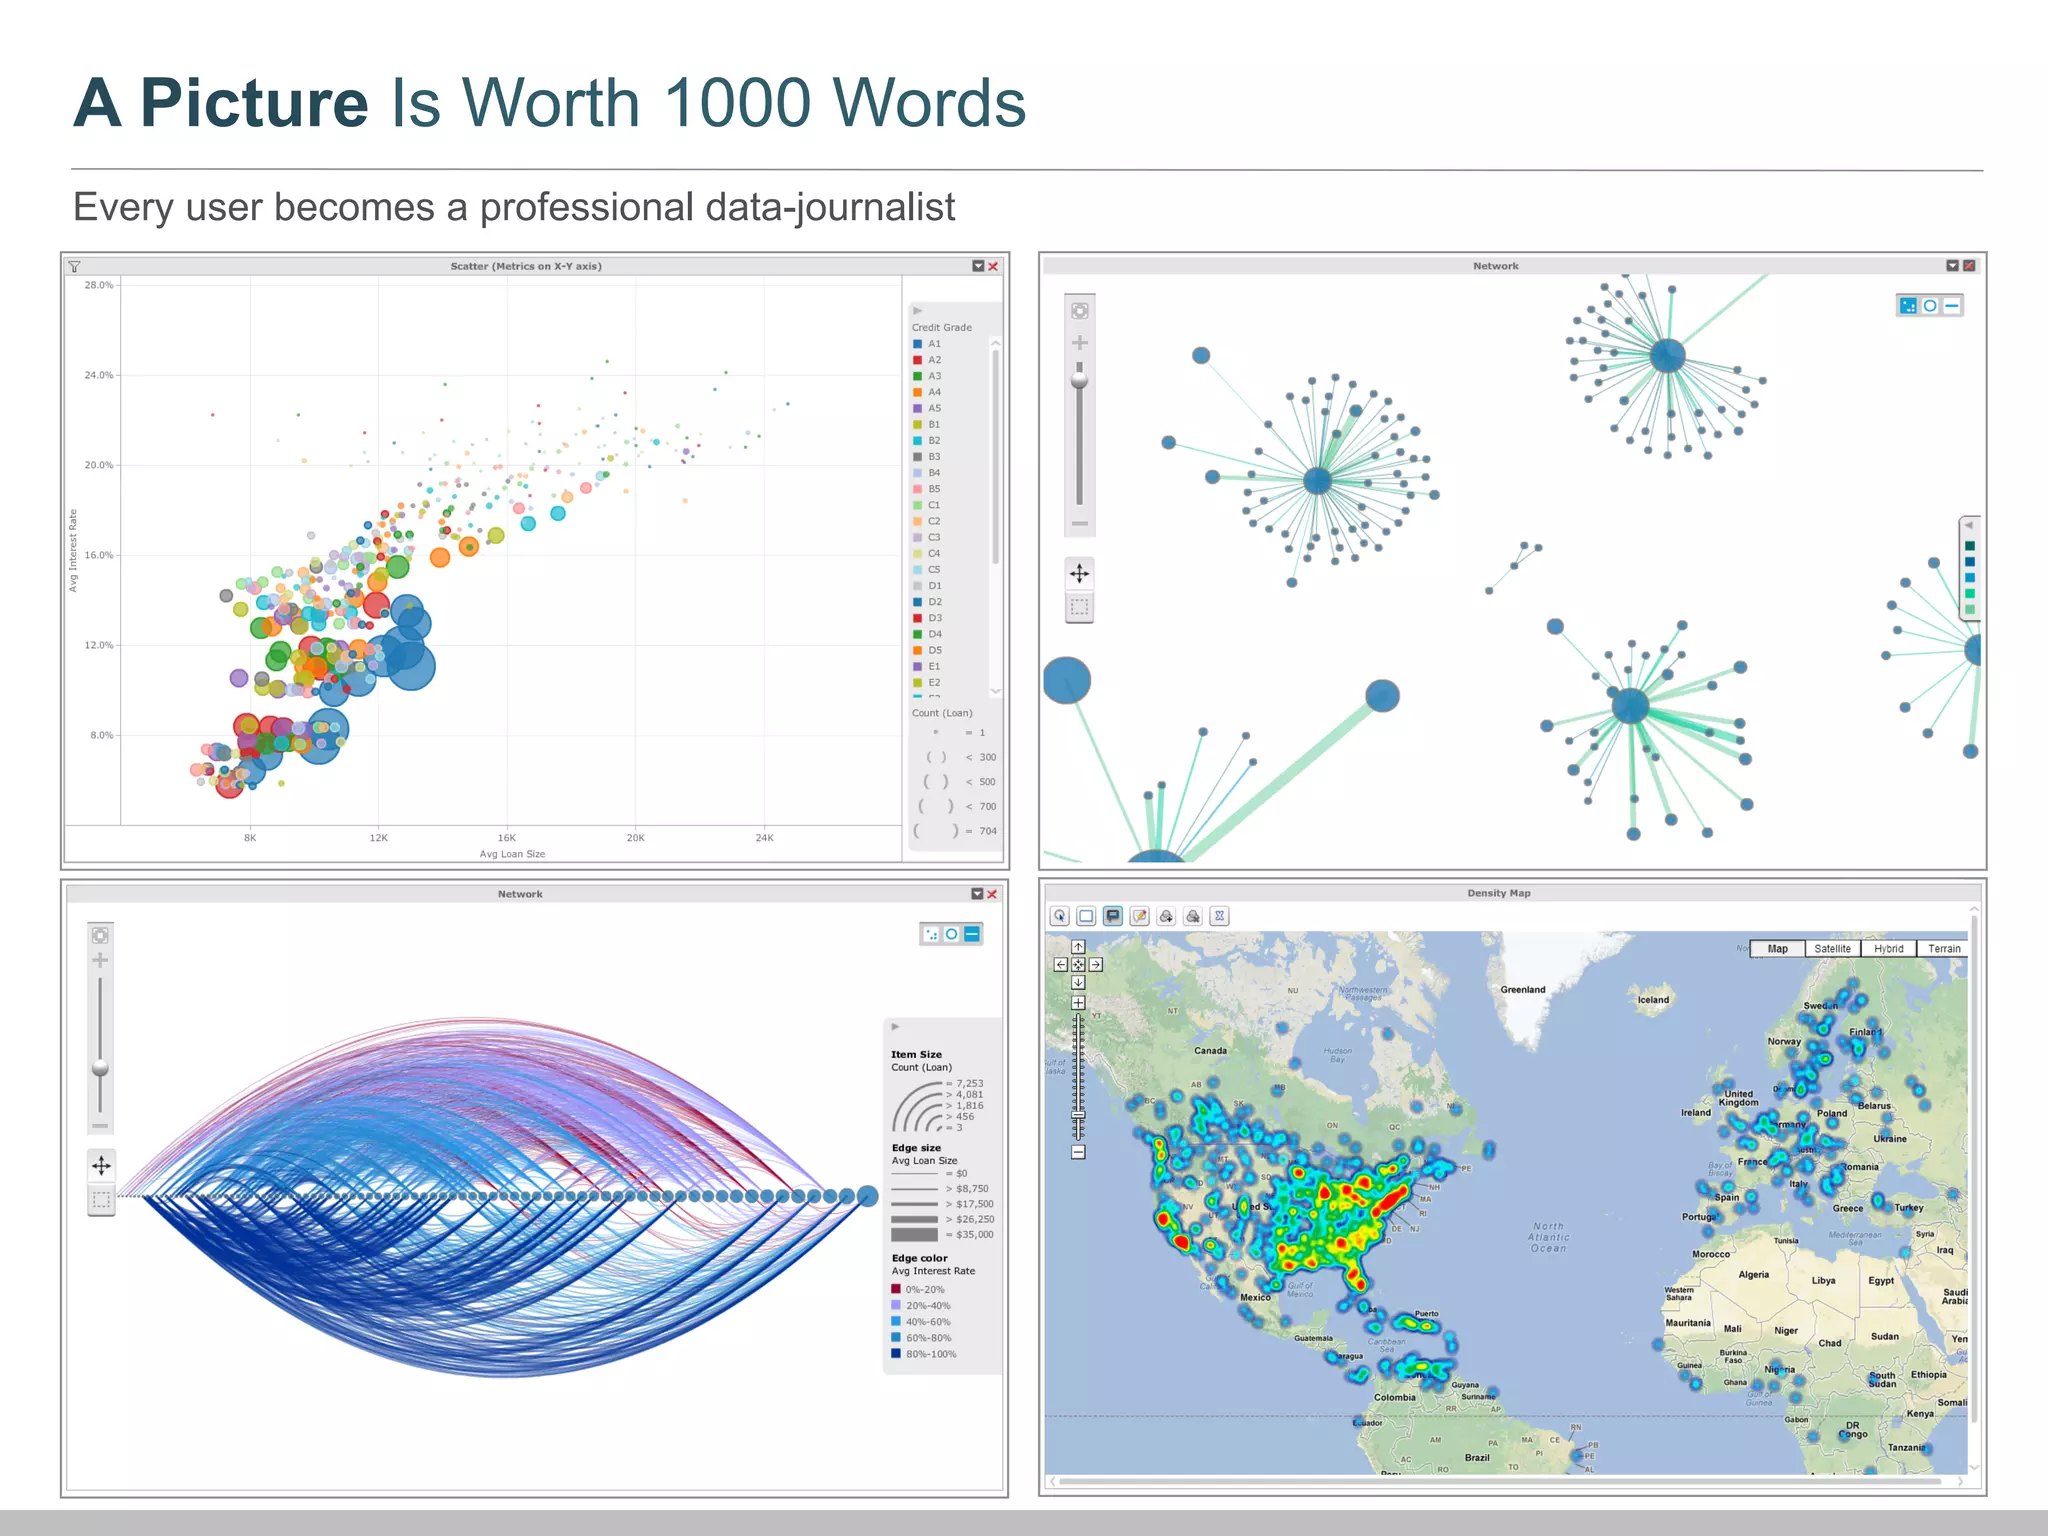
Task: Click the note edit tool in Density Map
Action: [x=1139, y=916]
